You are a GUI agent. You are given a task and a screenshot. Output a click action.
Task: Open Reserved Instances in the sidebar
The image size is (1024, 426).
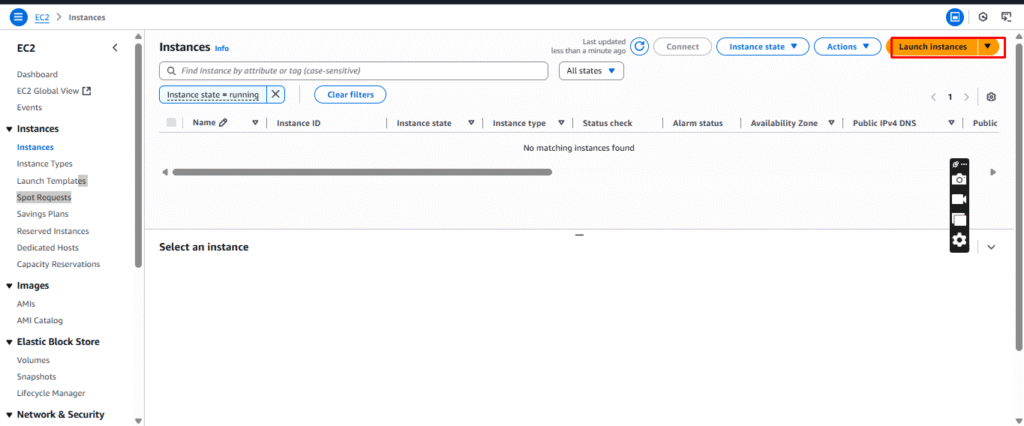(x=53, y=231)
